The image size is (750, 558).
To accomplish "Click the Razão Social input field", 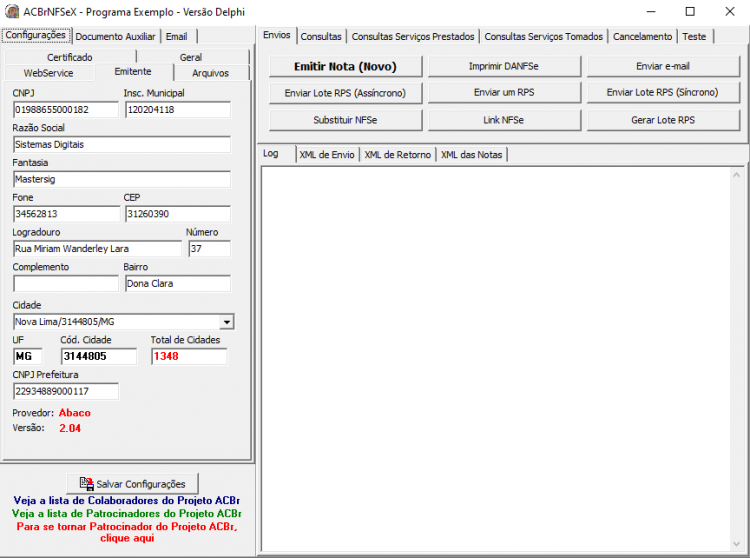I will point(122,144).
